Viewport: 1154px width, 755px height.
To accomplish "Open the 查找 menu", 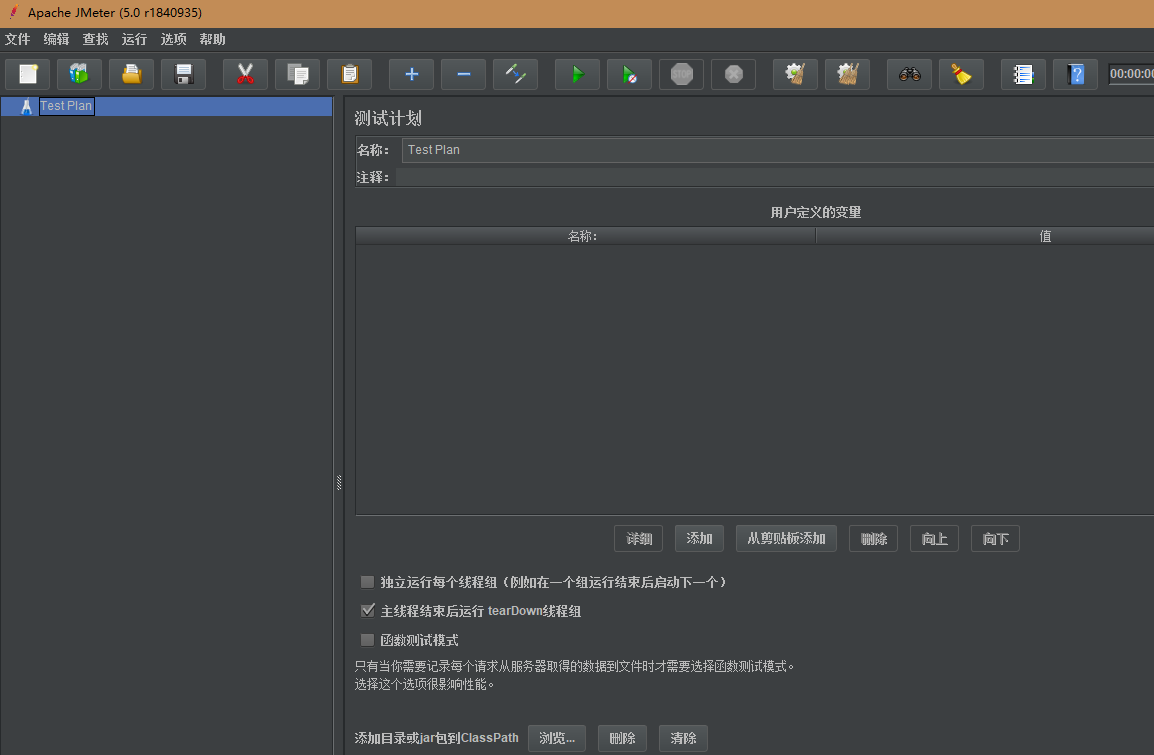I will click(x=96, y=39).
